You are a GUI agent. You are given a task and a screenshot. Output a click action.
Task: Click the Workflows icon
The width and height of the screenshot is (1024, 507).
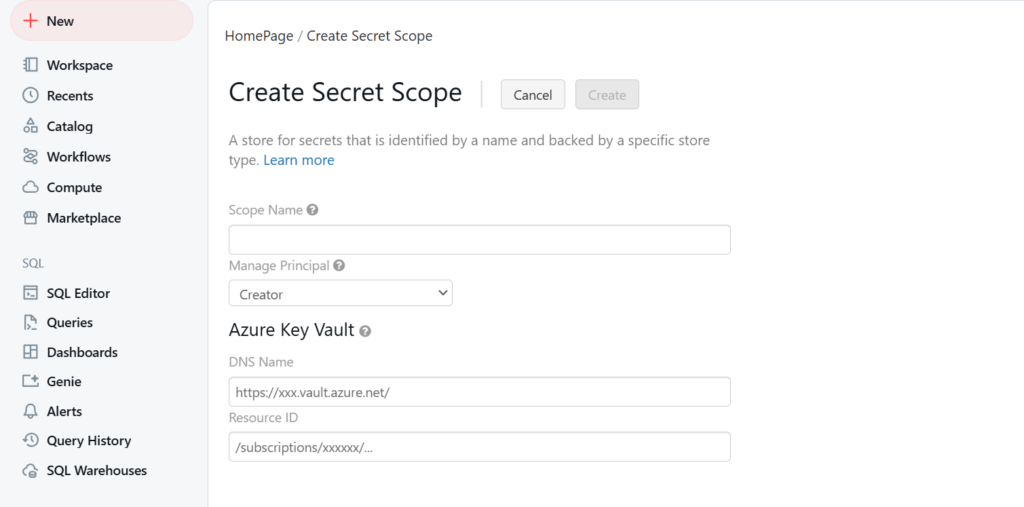(x=30, y=157)
